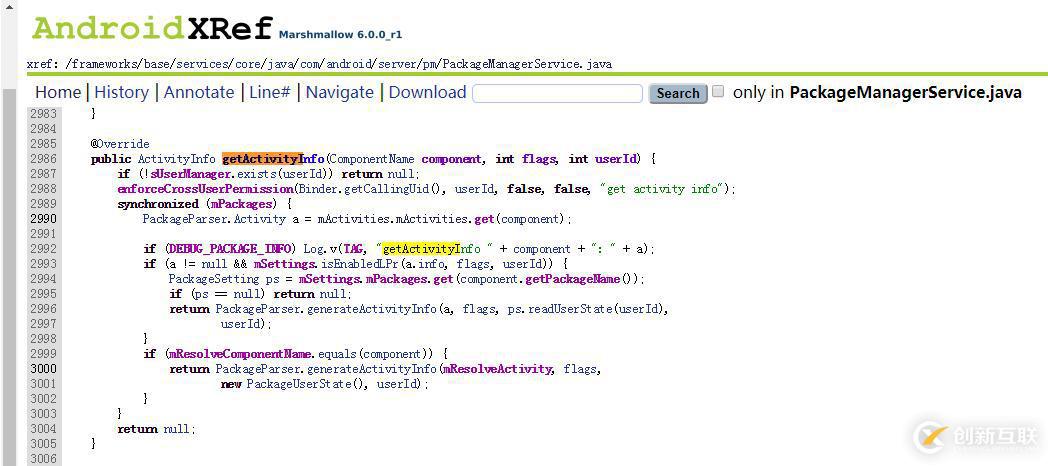The width and height of the screenshot is (1048, 466).
Task: Toggle Line# numbering
Action: click(x=270, y=92)
